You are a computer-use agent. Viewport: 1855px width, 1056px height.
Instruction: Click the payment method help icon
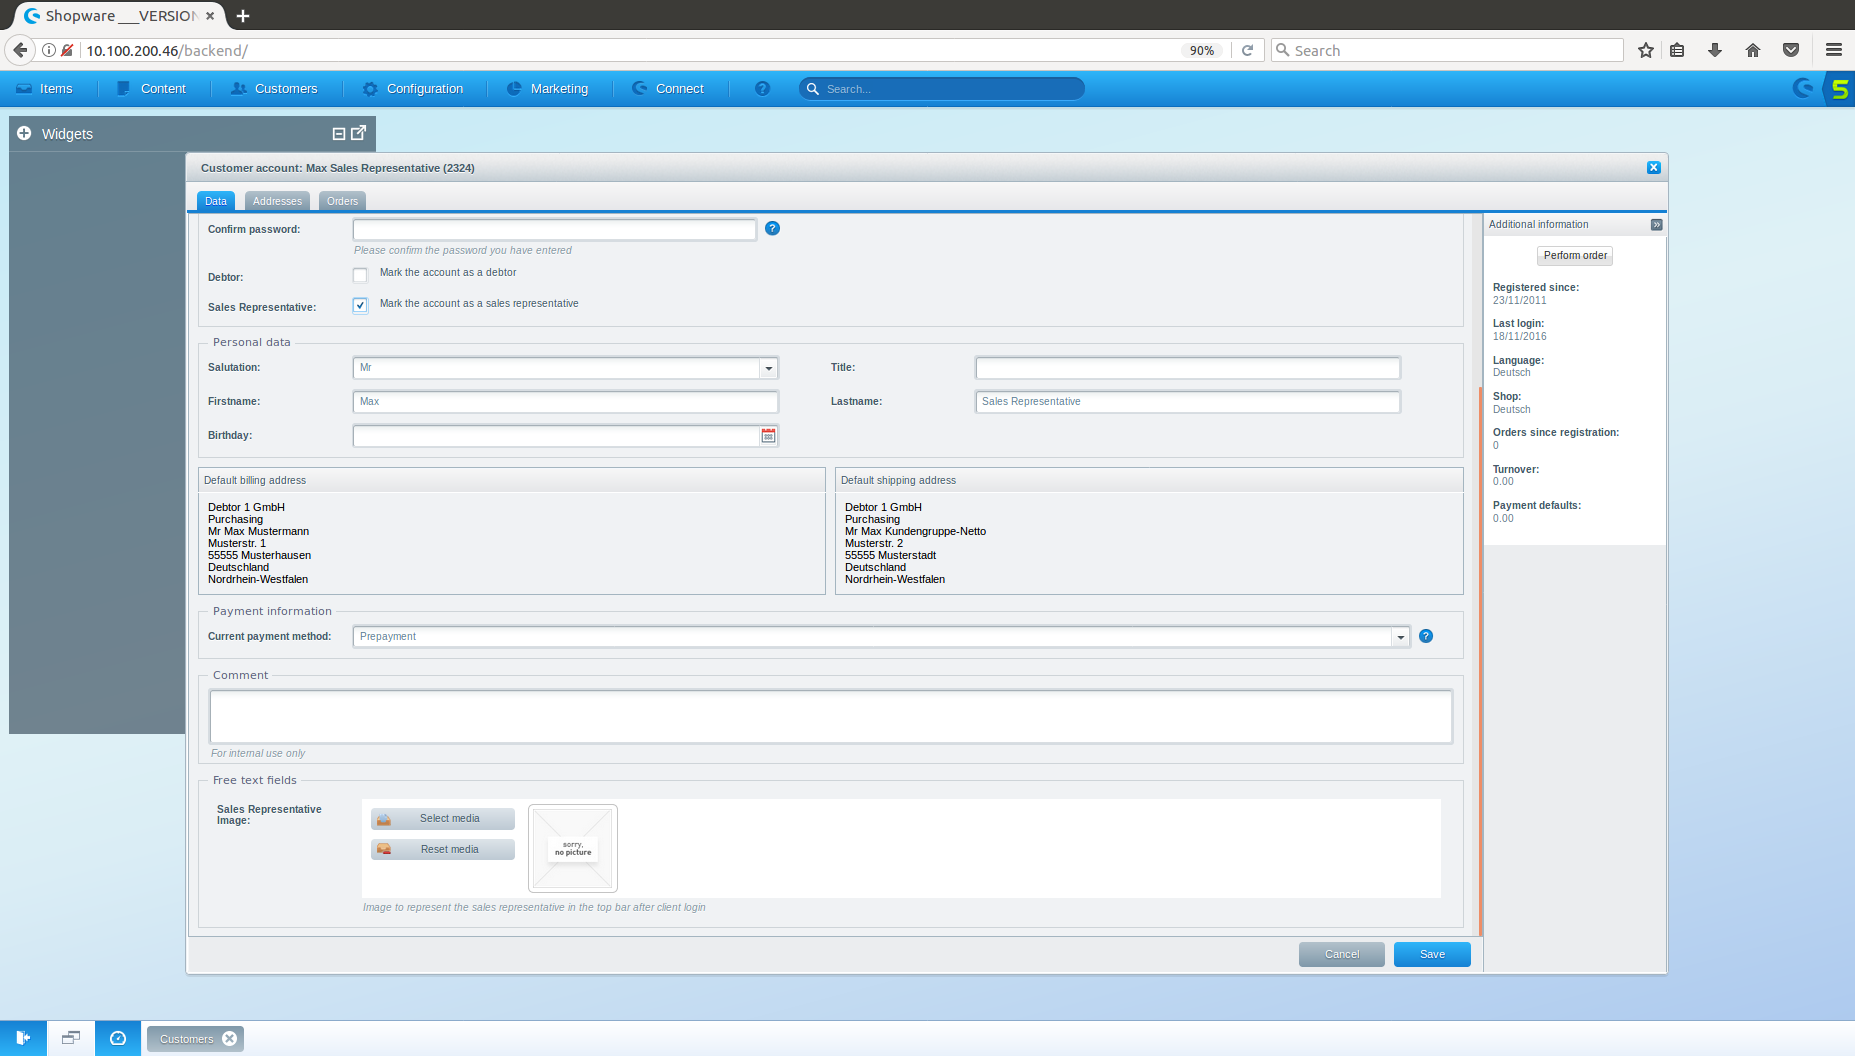pyautogui.click(x=1426, y=636)
